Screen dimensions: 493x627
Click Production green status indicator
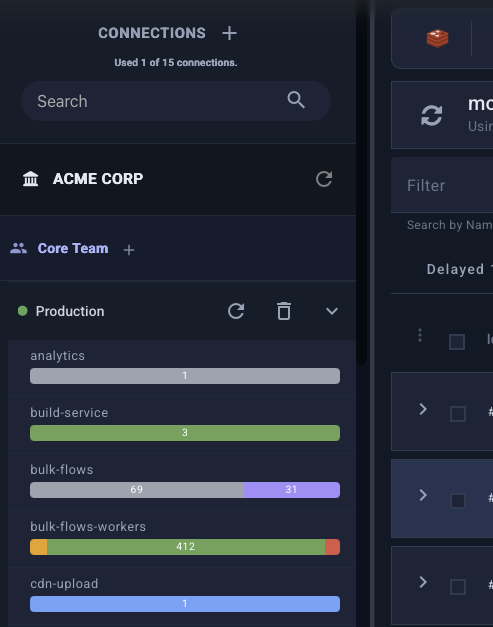coord(23,311)
